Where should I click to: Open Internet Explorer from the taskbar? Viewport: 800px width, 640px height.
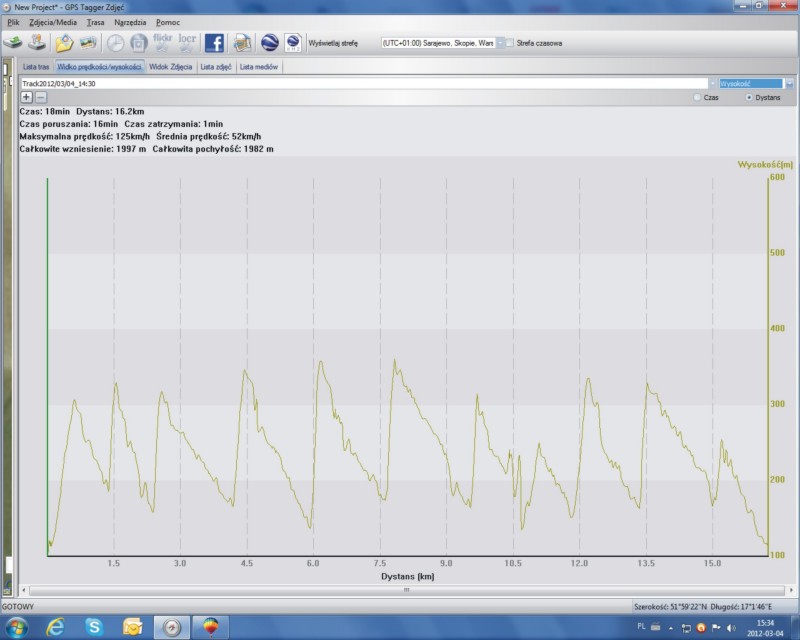tap(55, 627)
